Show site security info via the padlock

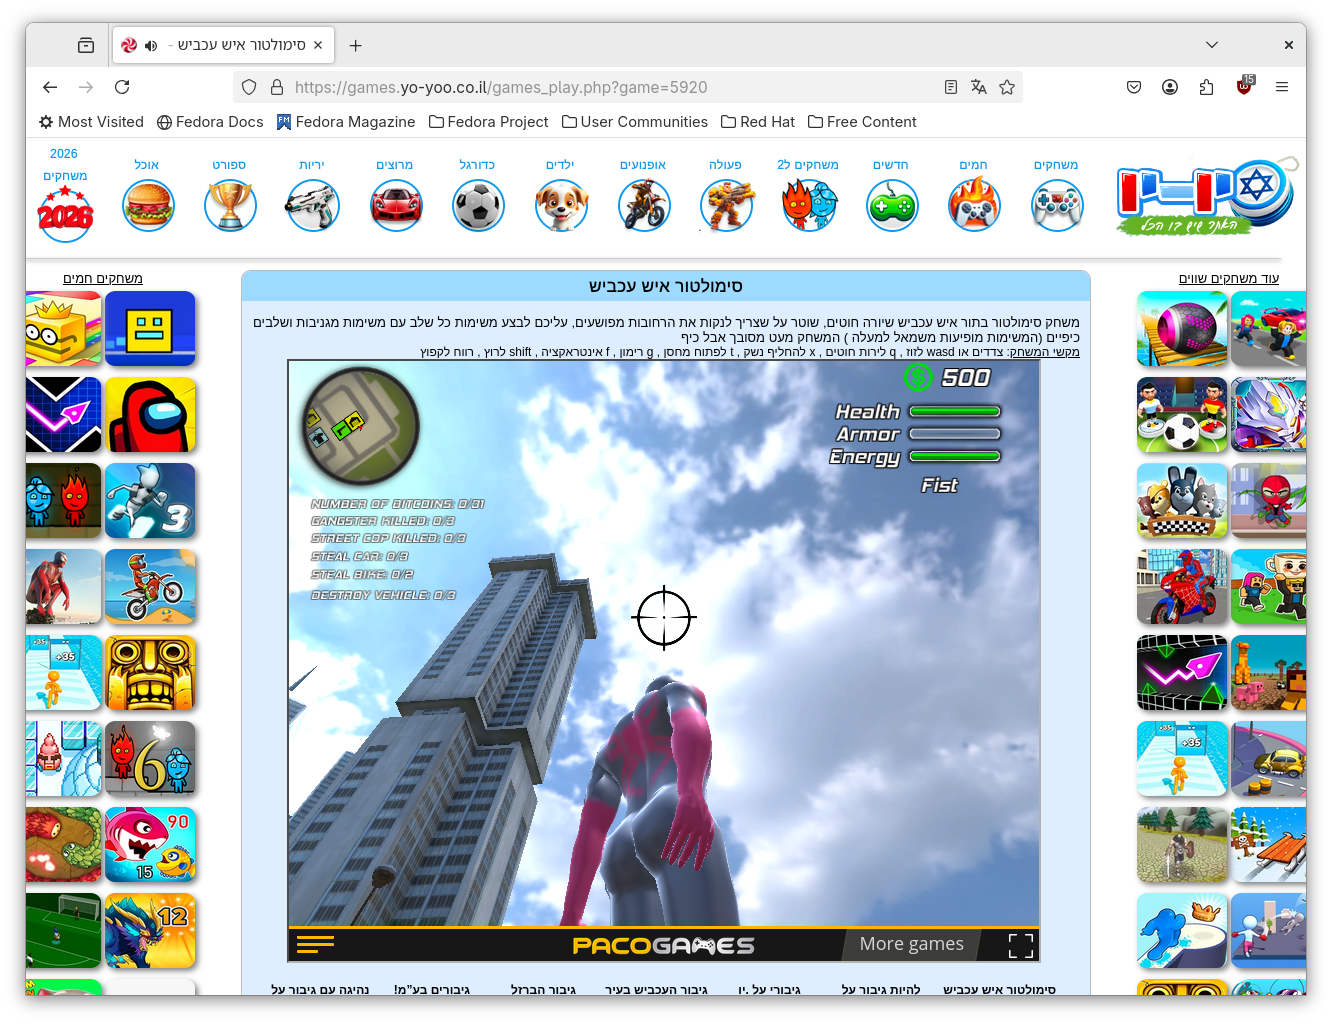coord(277,87)
